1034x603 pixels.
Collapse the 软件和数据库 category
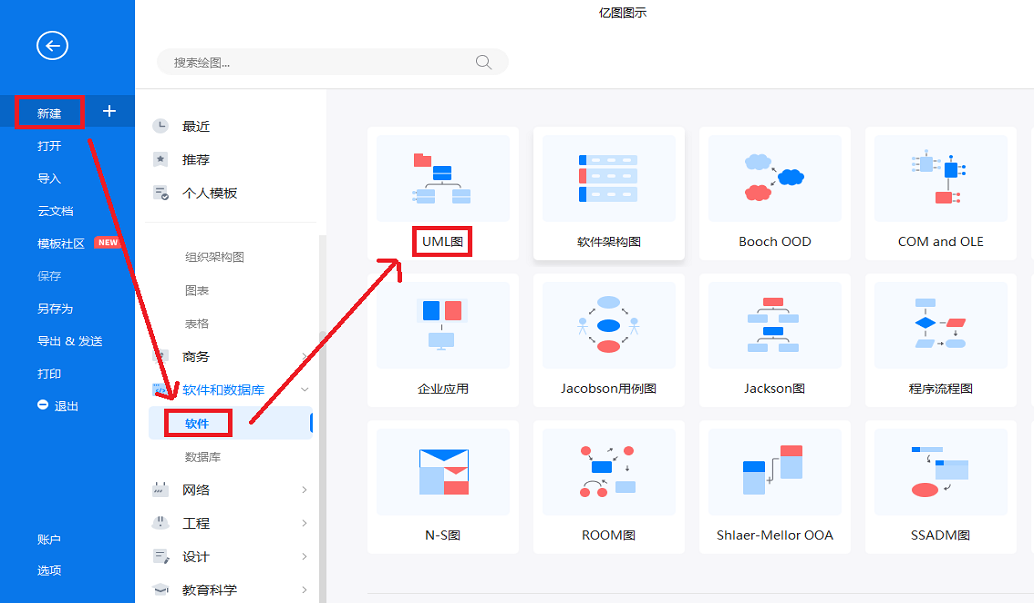click(x=304, y=390)
